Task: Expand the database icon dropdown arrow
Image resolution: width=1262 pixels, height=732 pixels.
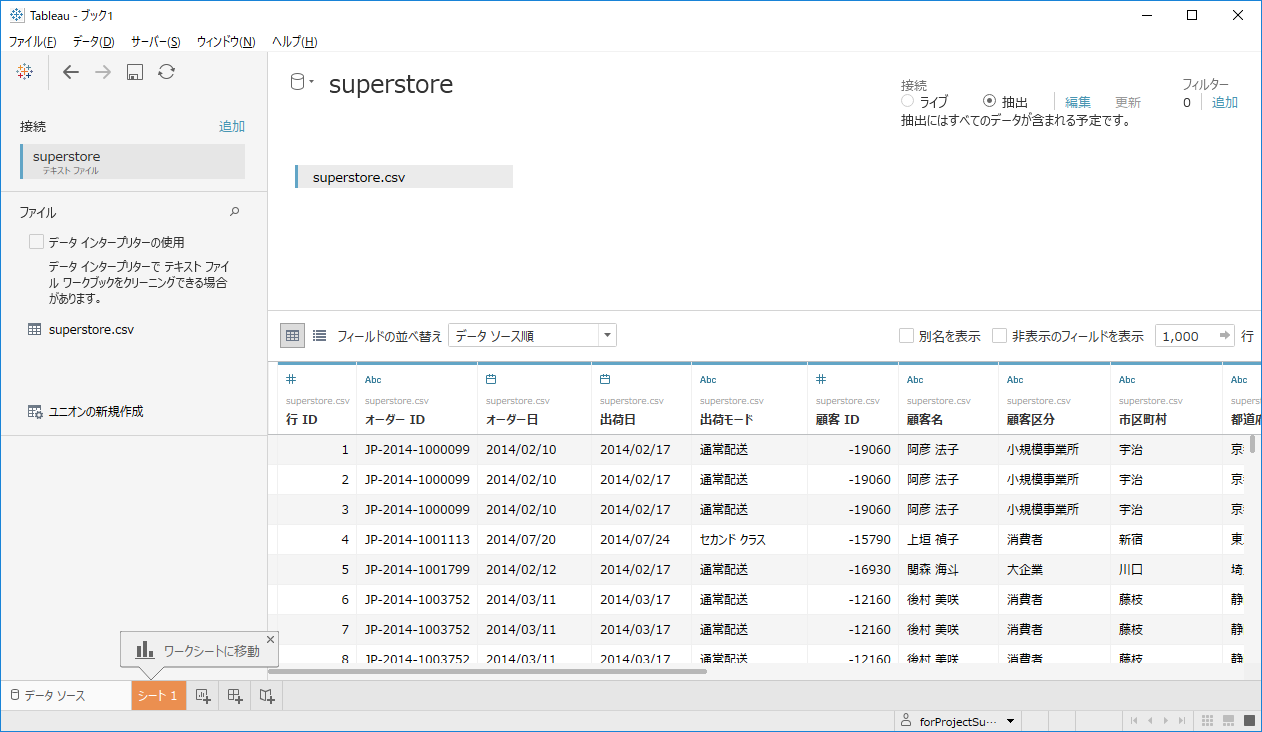Action: [312, 83]
